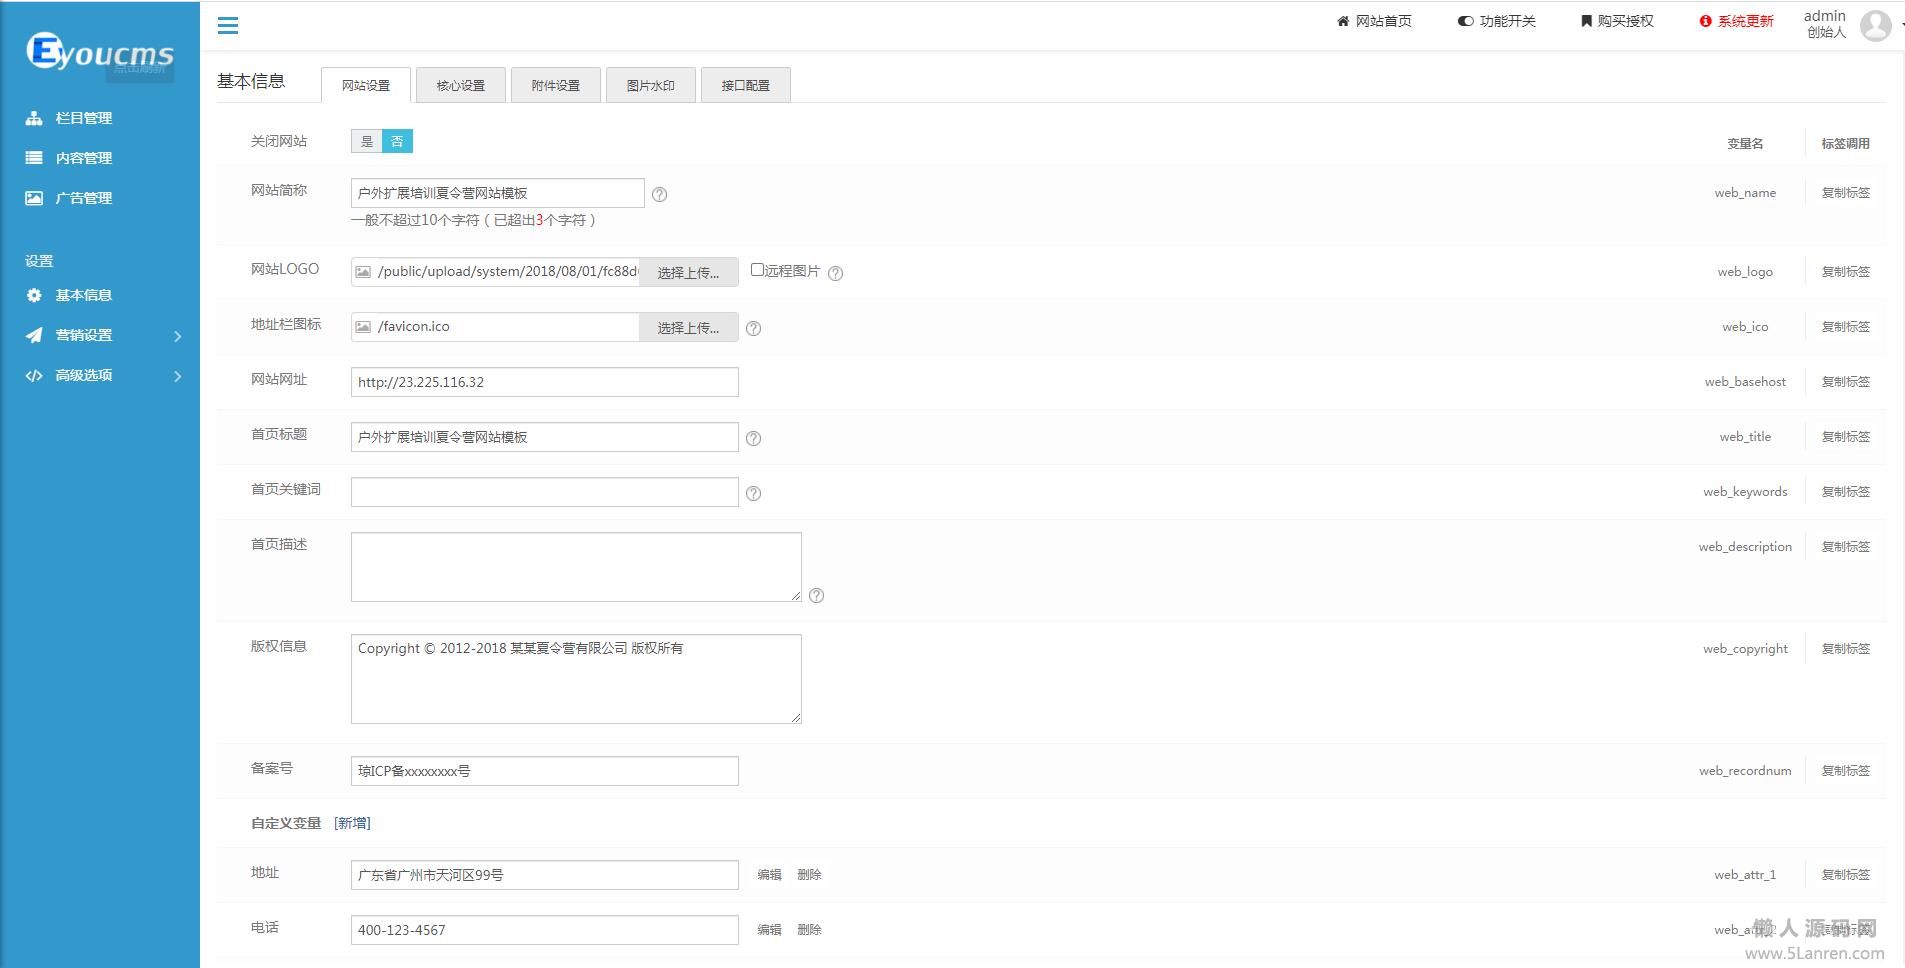The image size is (1905, 968).
Task: Open the admin account dropdown arrow
Action: pos(1901,24)
